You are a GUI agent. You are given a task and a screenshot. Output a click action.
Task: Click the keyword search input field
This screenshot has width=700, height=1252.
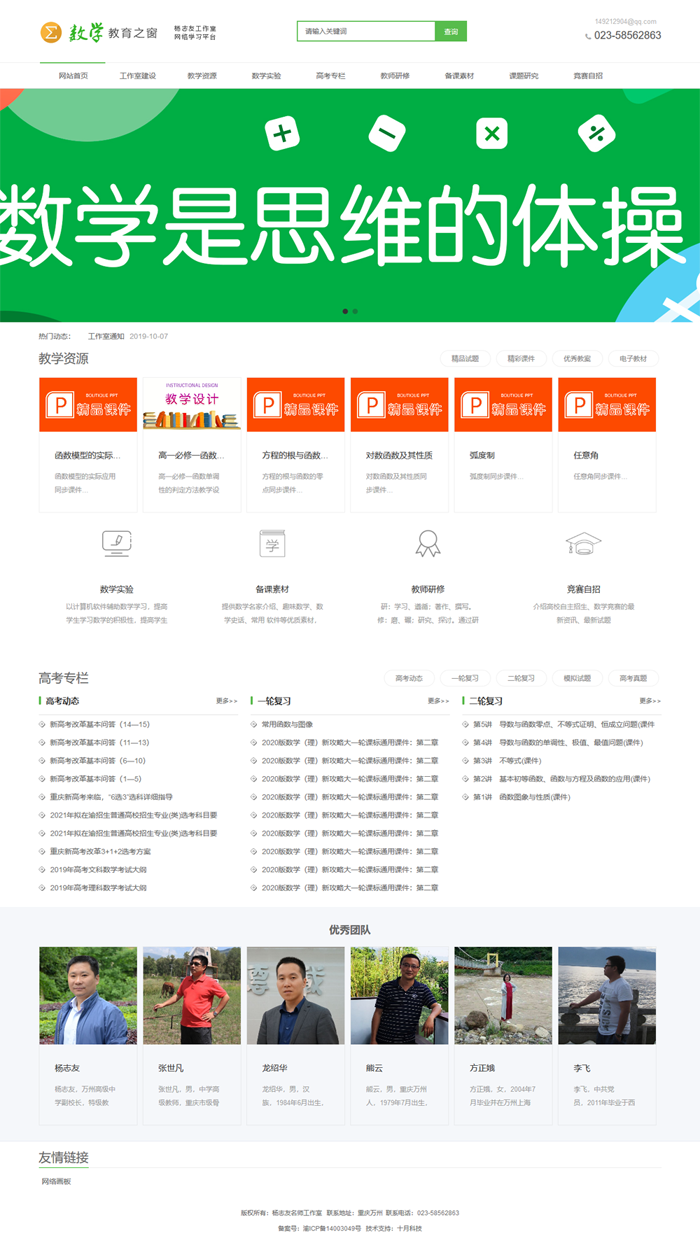tap(366, 32)
